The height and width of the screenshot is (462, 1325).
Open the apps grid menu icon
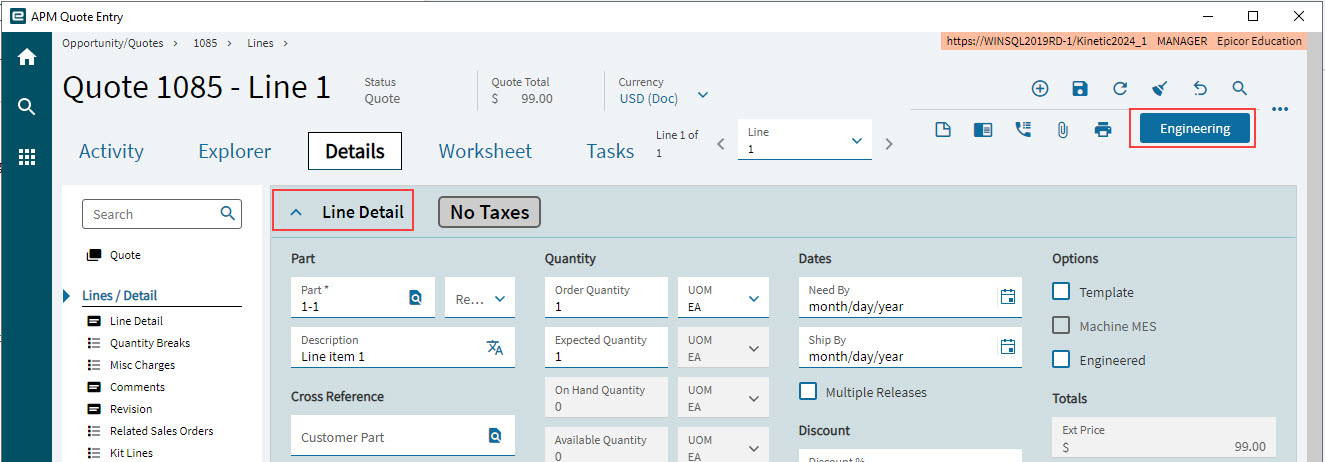click(x=27, y=157)
